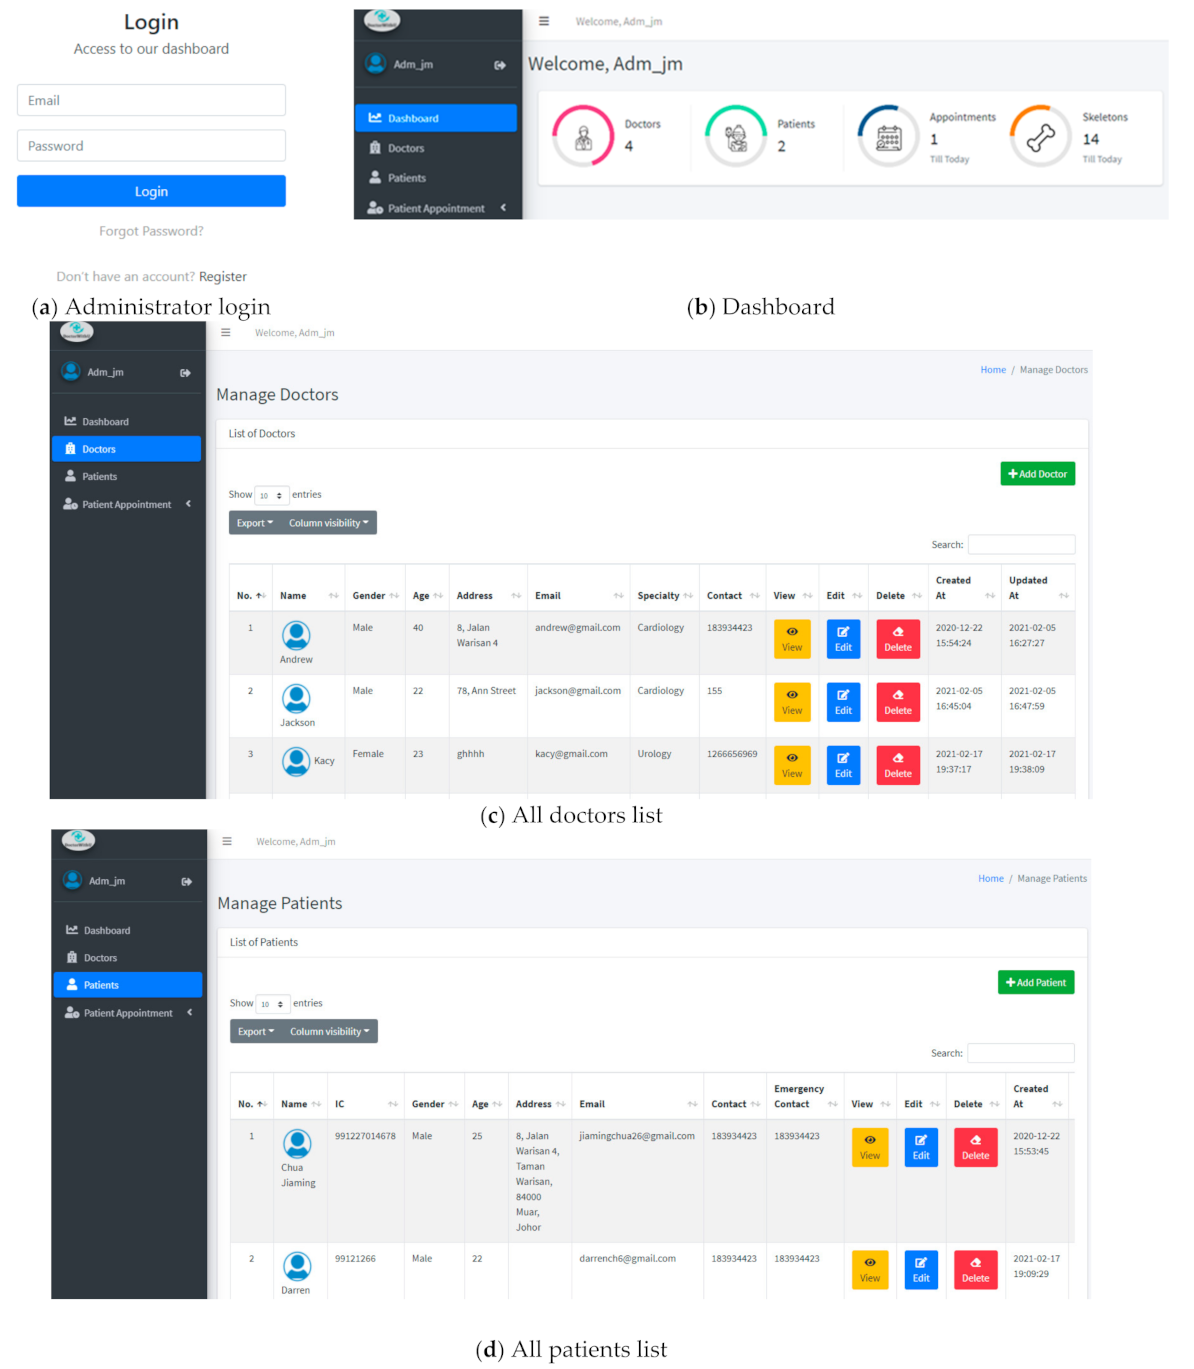Click the blue Edit icon for Jackson
This screenshot has height=1369, width=1194.
point(843,702)
